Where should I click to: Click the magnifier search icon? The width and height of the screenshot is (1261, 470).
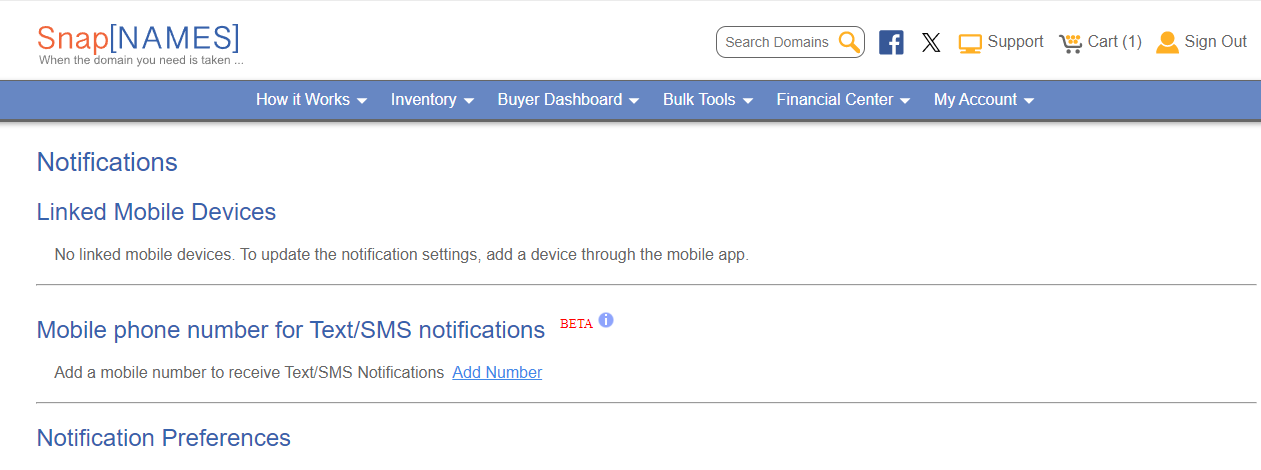coord(848,42)
